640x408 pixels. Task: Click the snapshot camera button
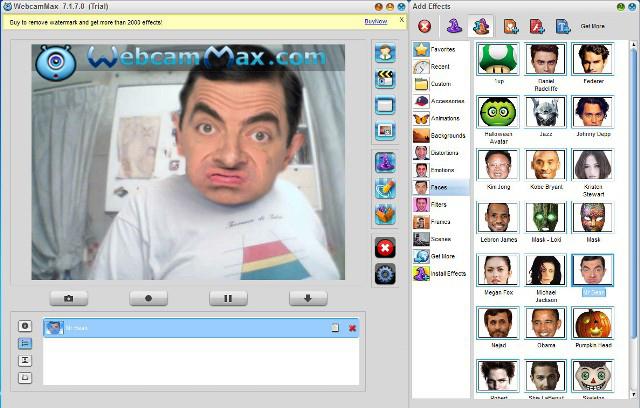click(x=69, y=298)
